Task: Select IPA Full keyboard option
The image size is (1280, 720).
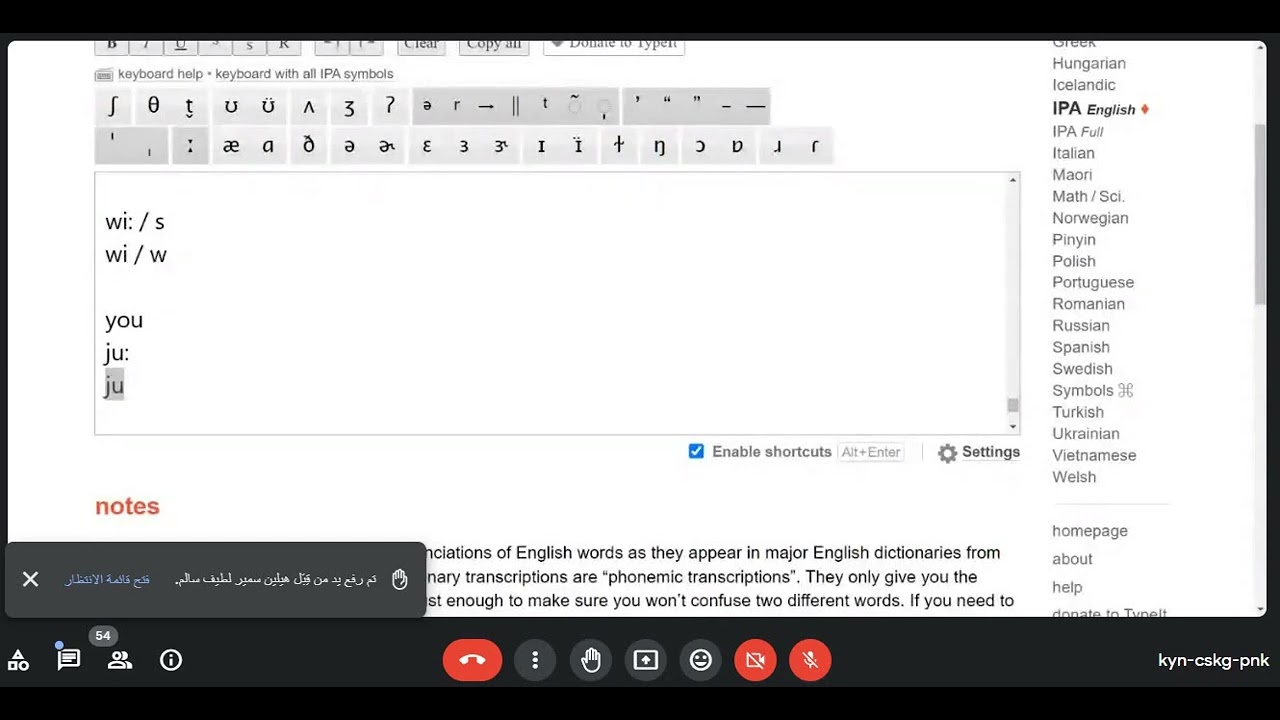Action: click(1078, 131)
